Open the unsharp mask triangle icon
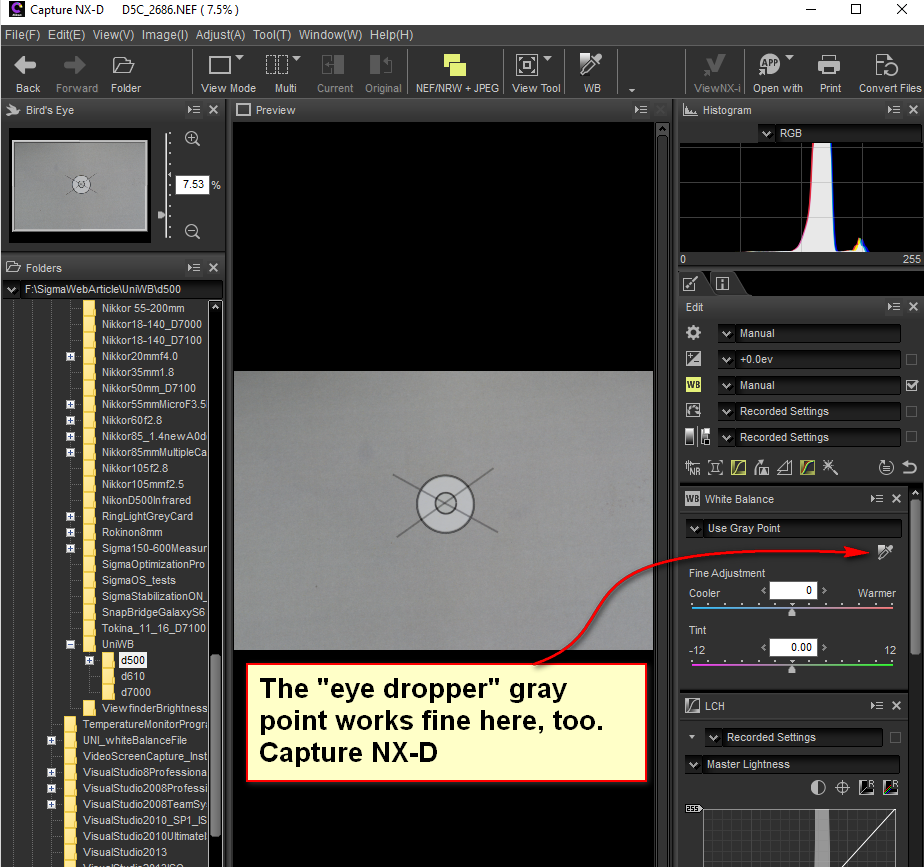This screenshot has width=924, height=867. (784, 468)
